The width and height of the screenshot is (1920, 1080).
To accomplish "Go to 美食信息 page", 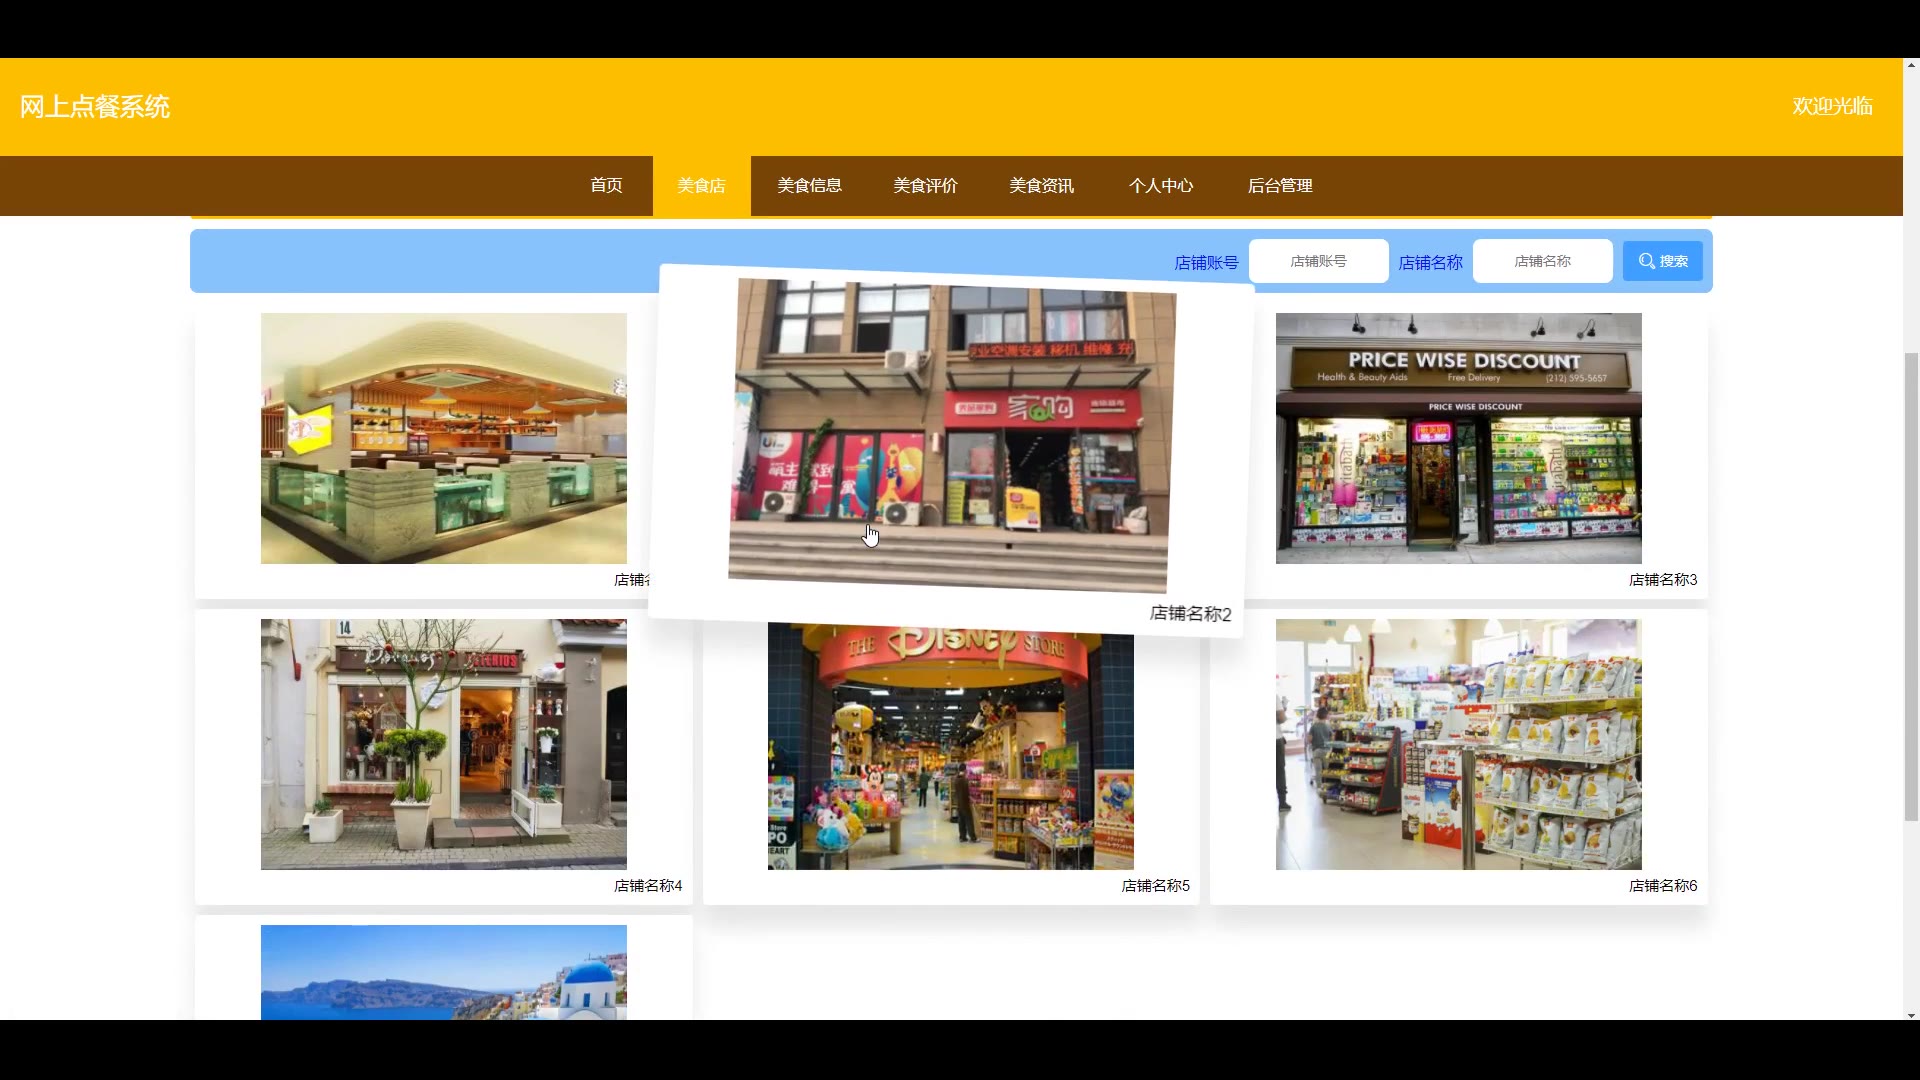I will [809, 186].
